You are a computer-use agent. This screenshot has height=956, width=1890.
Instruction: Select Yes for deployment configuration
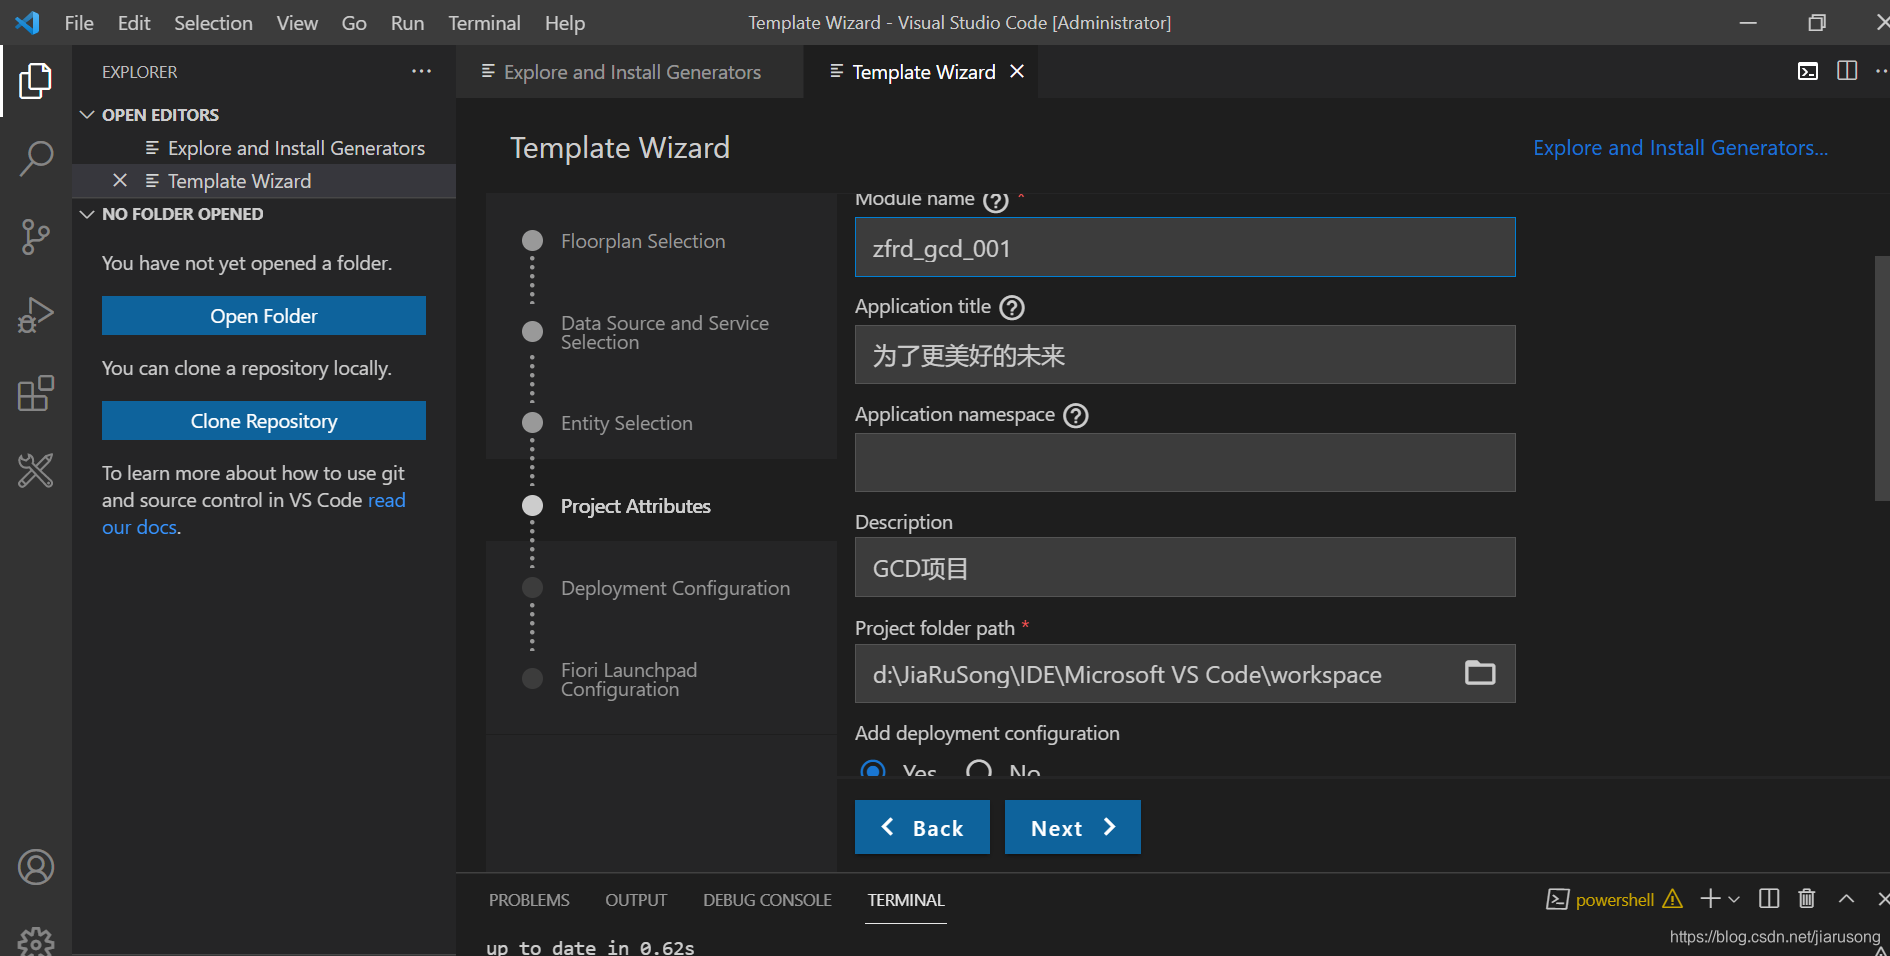coord(873,770)
